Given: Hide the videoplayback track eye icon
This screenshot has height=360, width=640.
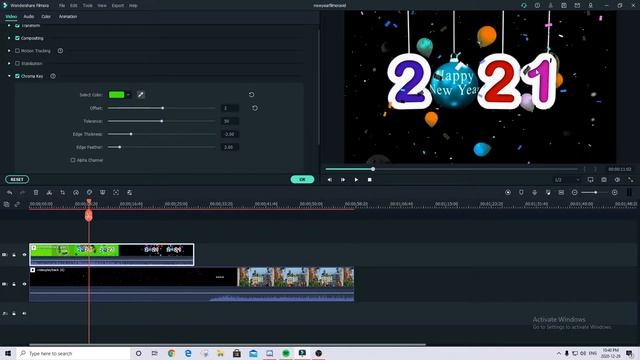Looking at the screenshot, I should click(24, 284).
